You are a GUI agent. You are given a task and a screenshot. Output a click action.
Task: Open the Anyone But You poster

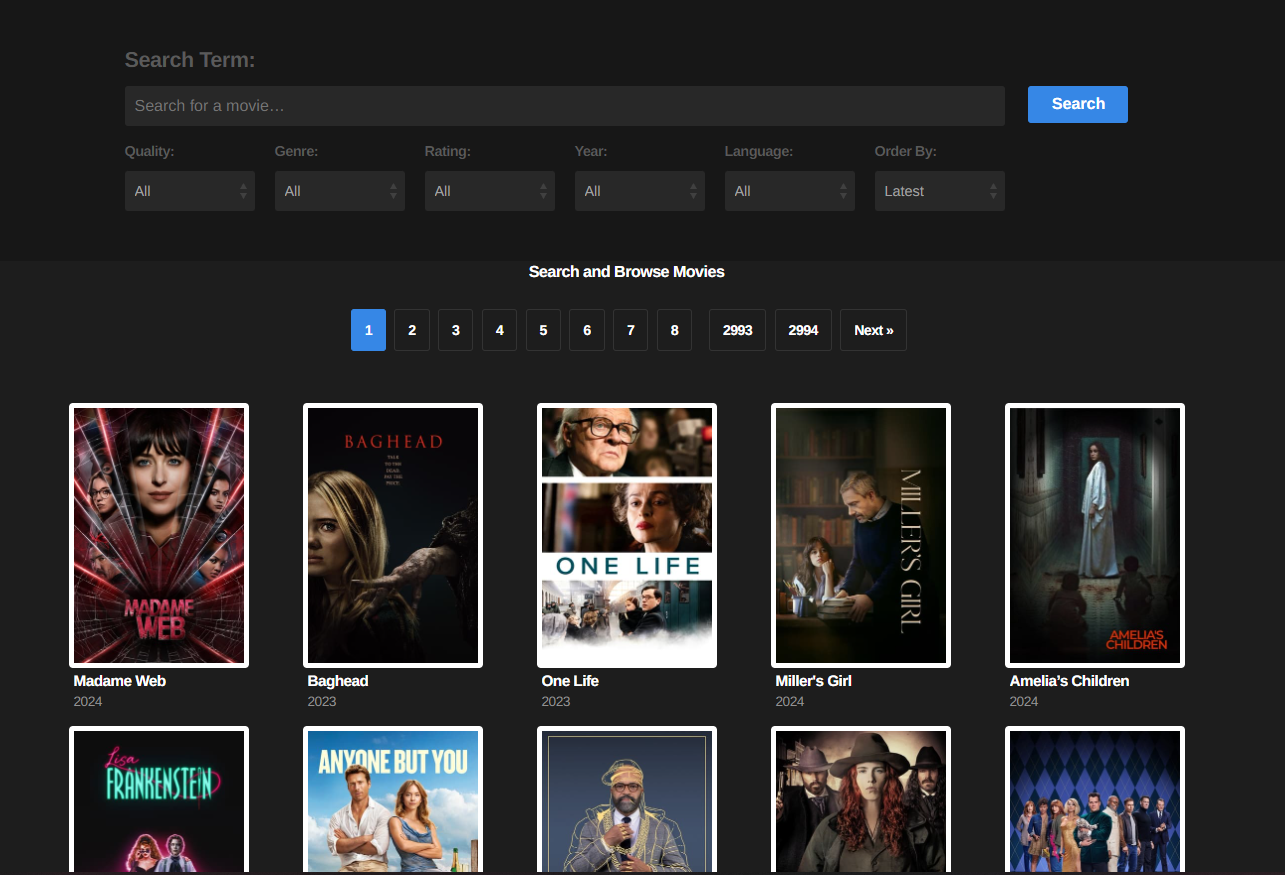tap(393, 800)
